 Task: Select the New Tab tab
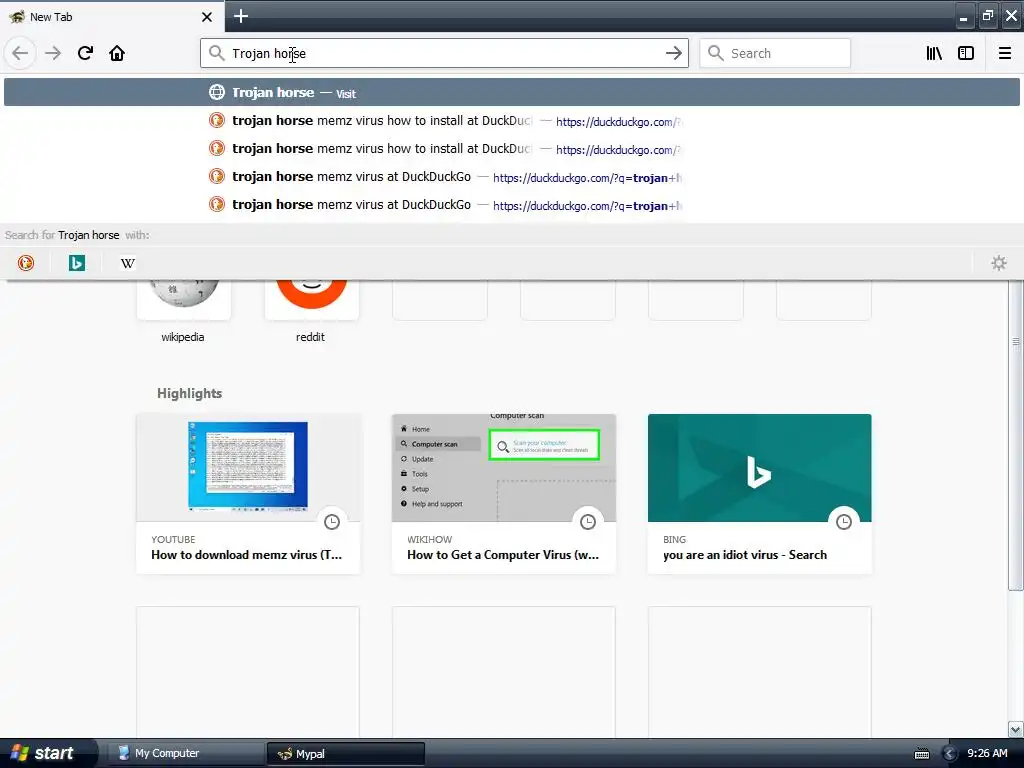[112, 16]
